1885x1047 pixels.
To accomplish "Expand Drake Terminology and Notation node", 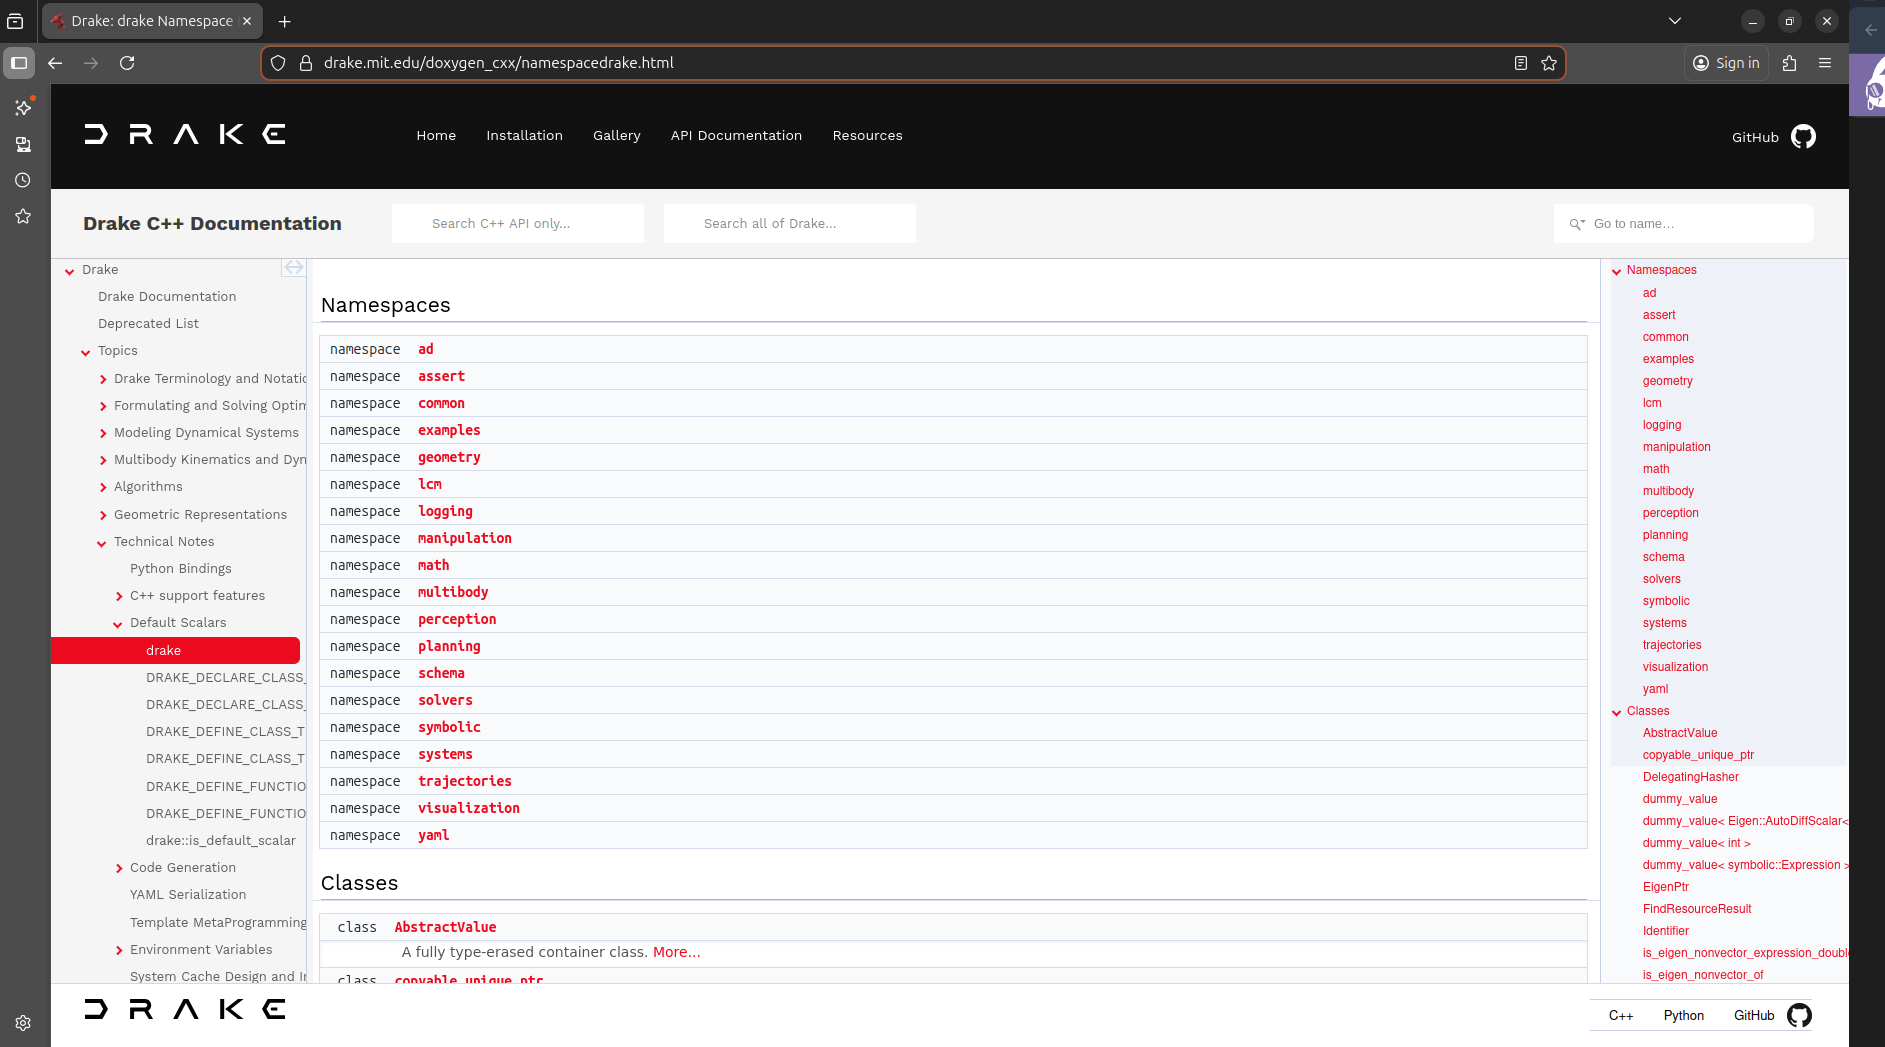I will 103,379.
